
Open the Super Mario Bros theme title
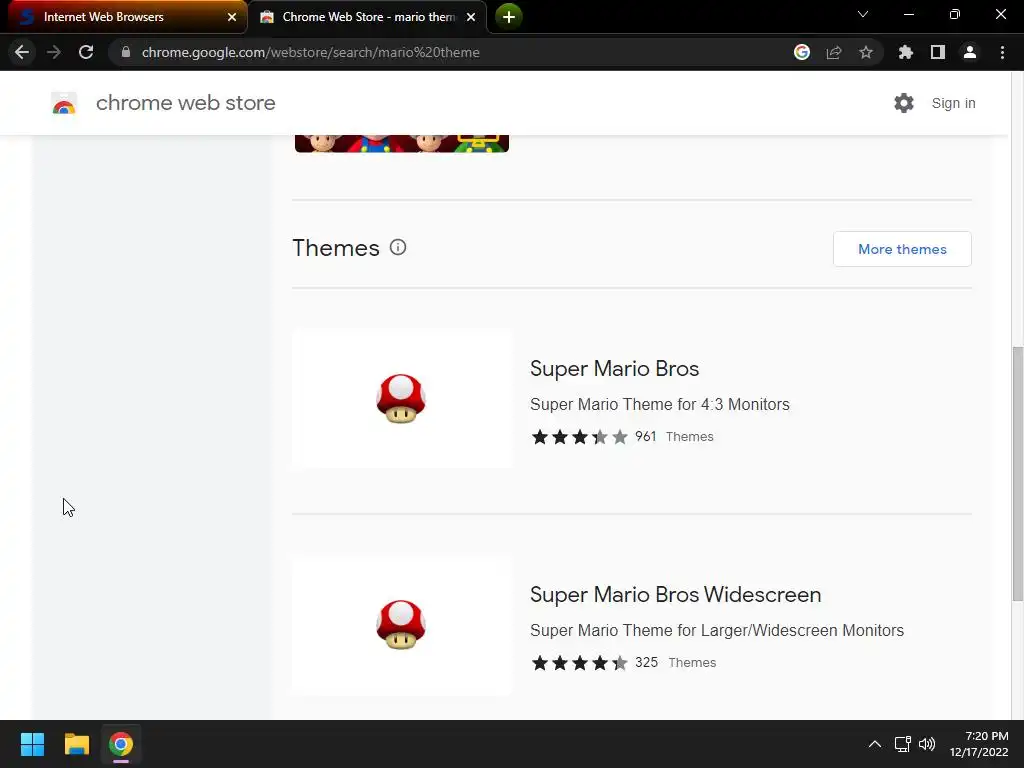pyautogui.click(x=615, y=368)
